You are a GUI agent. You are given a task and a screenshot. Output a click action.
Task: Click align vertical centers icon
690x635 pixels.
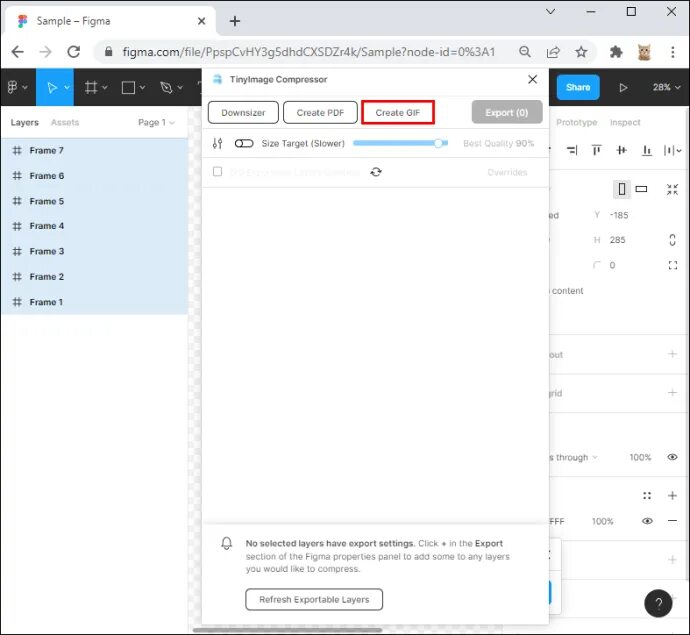click(621, 150)
